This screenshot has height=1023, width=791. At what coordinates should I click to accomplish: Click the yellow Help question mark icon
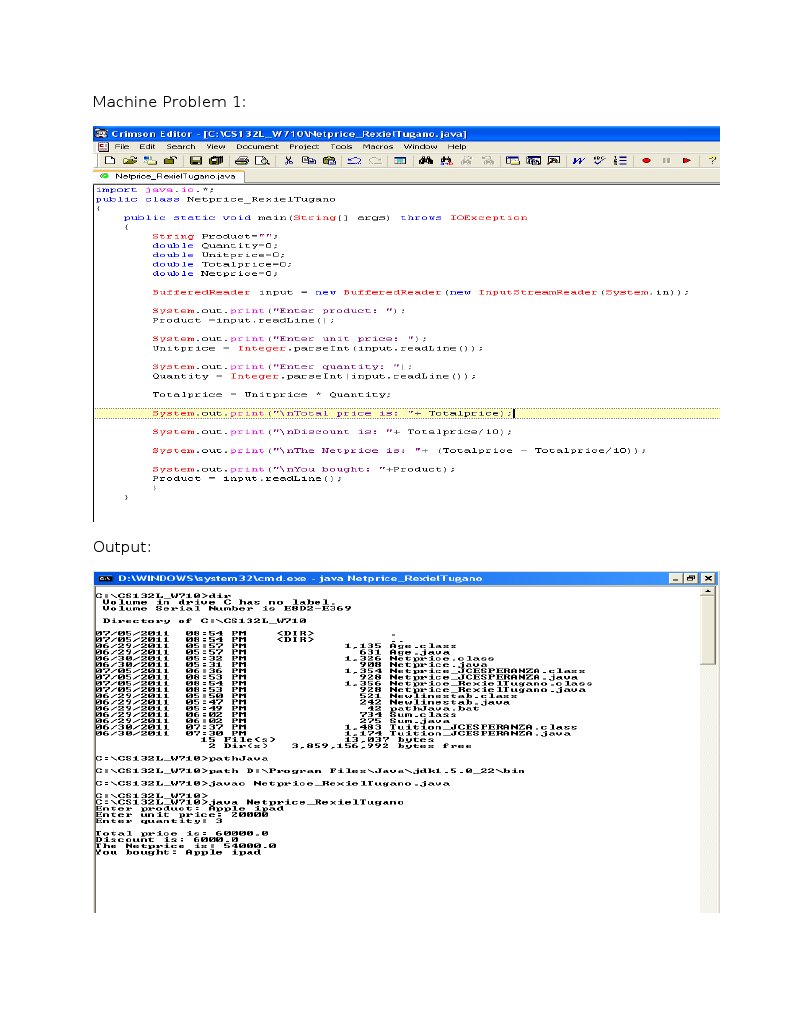[713, 160]
